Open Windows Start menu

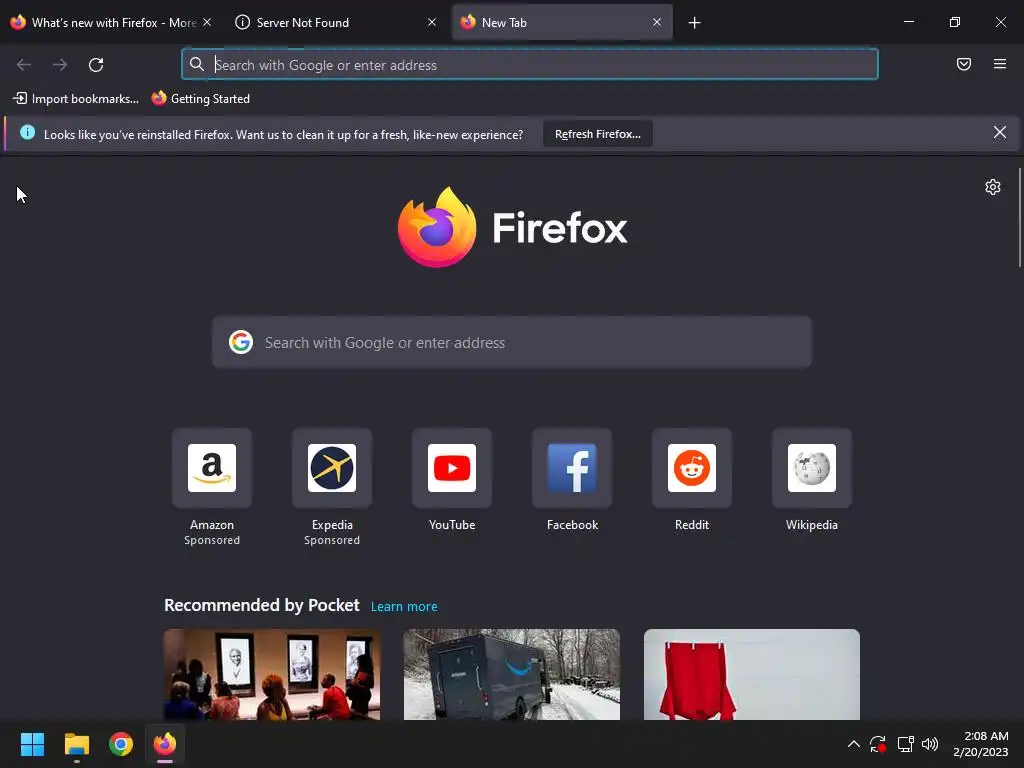click(32, 744)
